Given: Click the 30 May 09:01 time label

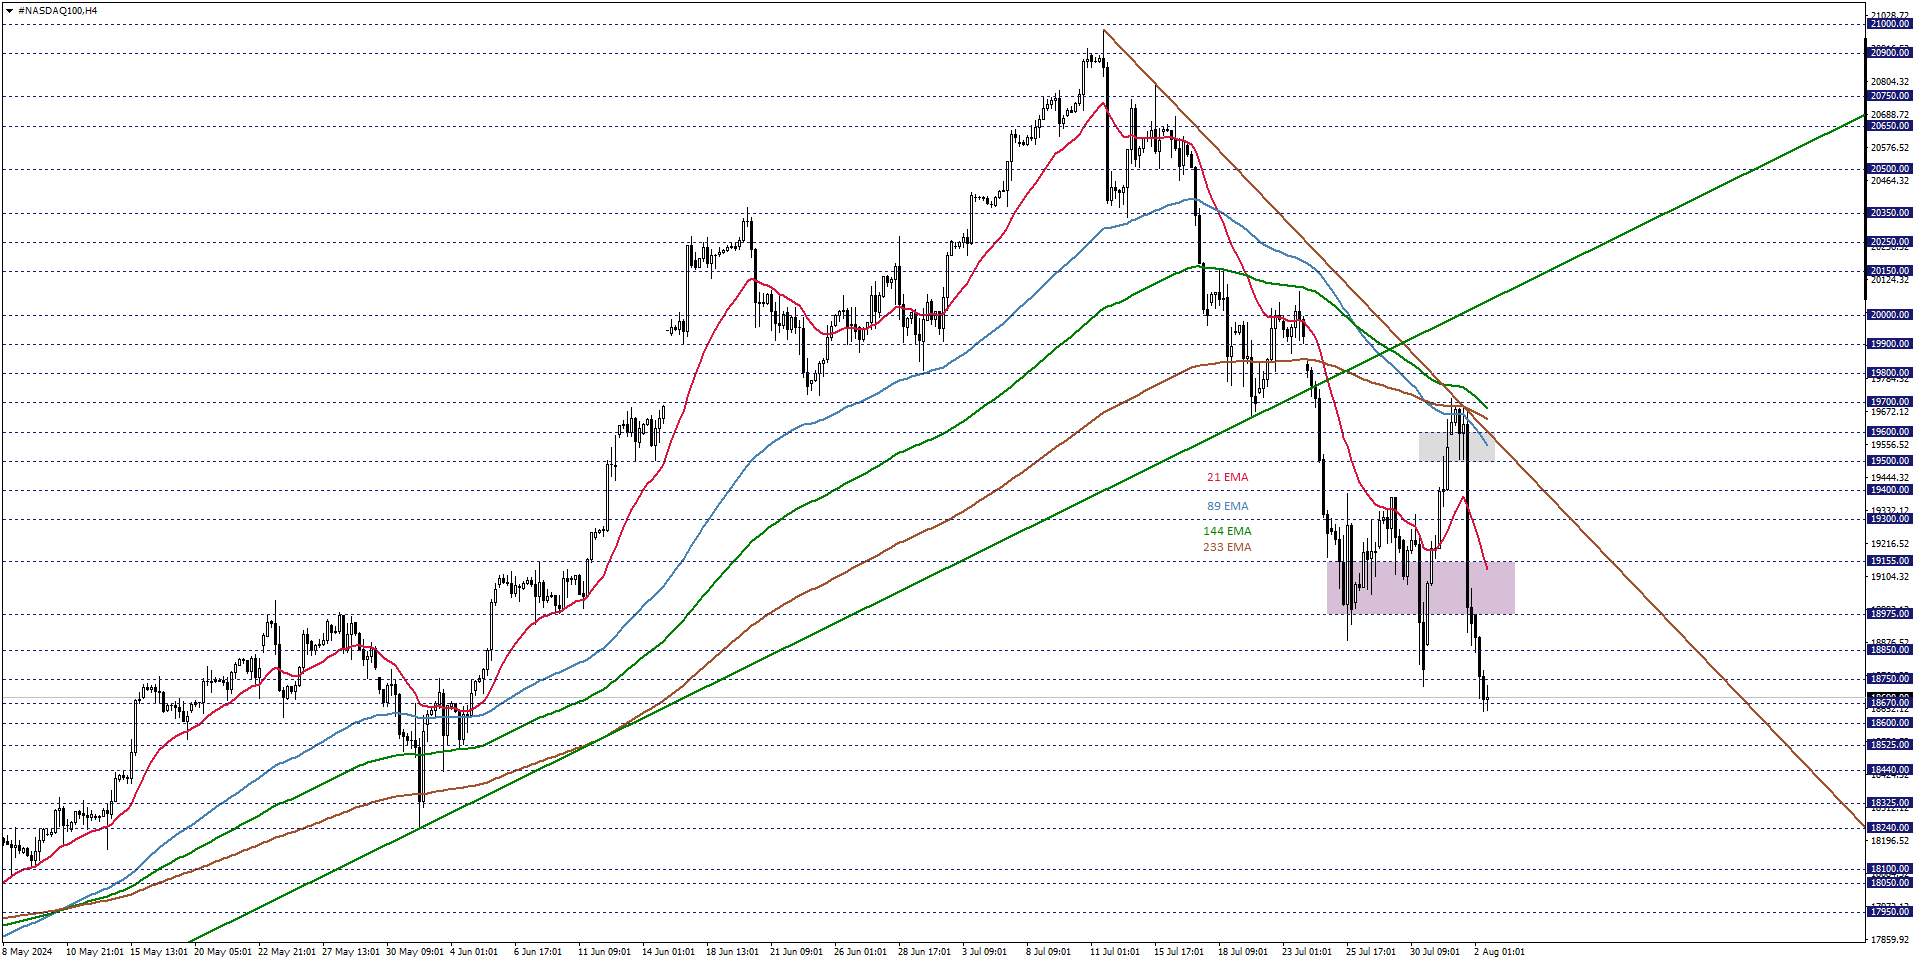Looking at the screenshot, I should pos(415,952).
